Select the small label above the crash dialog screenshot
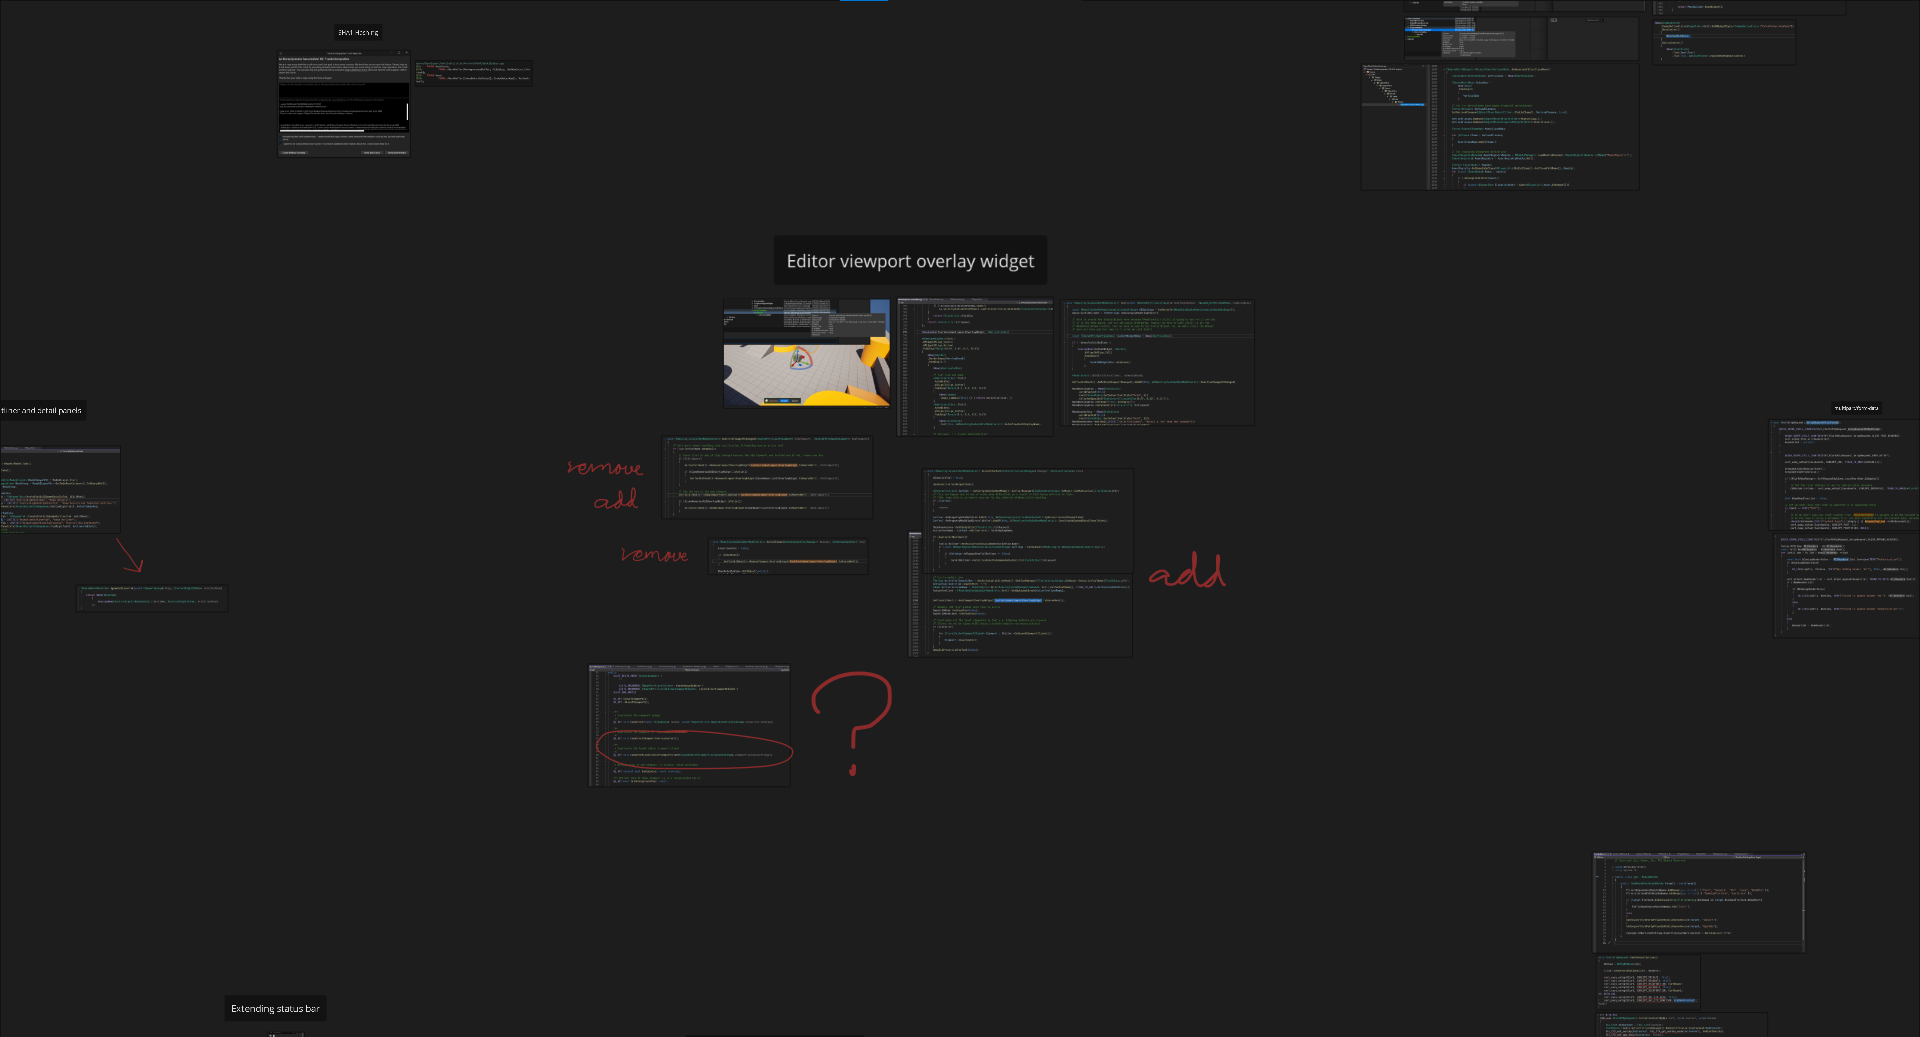The width and height of the screenshot is (1920, 1037). [x=358, y=33]
